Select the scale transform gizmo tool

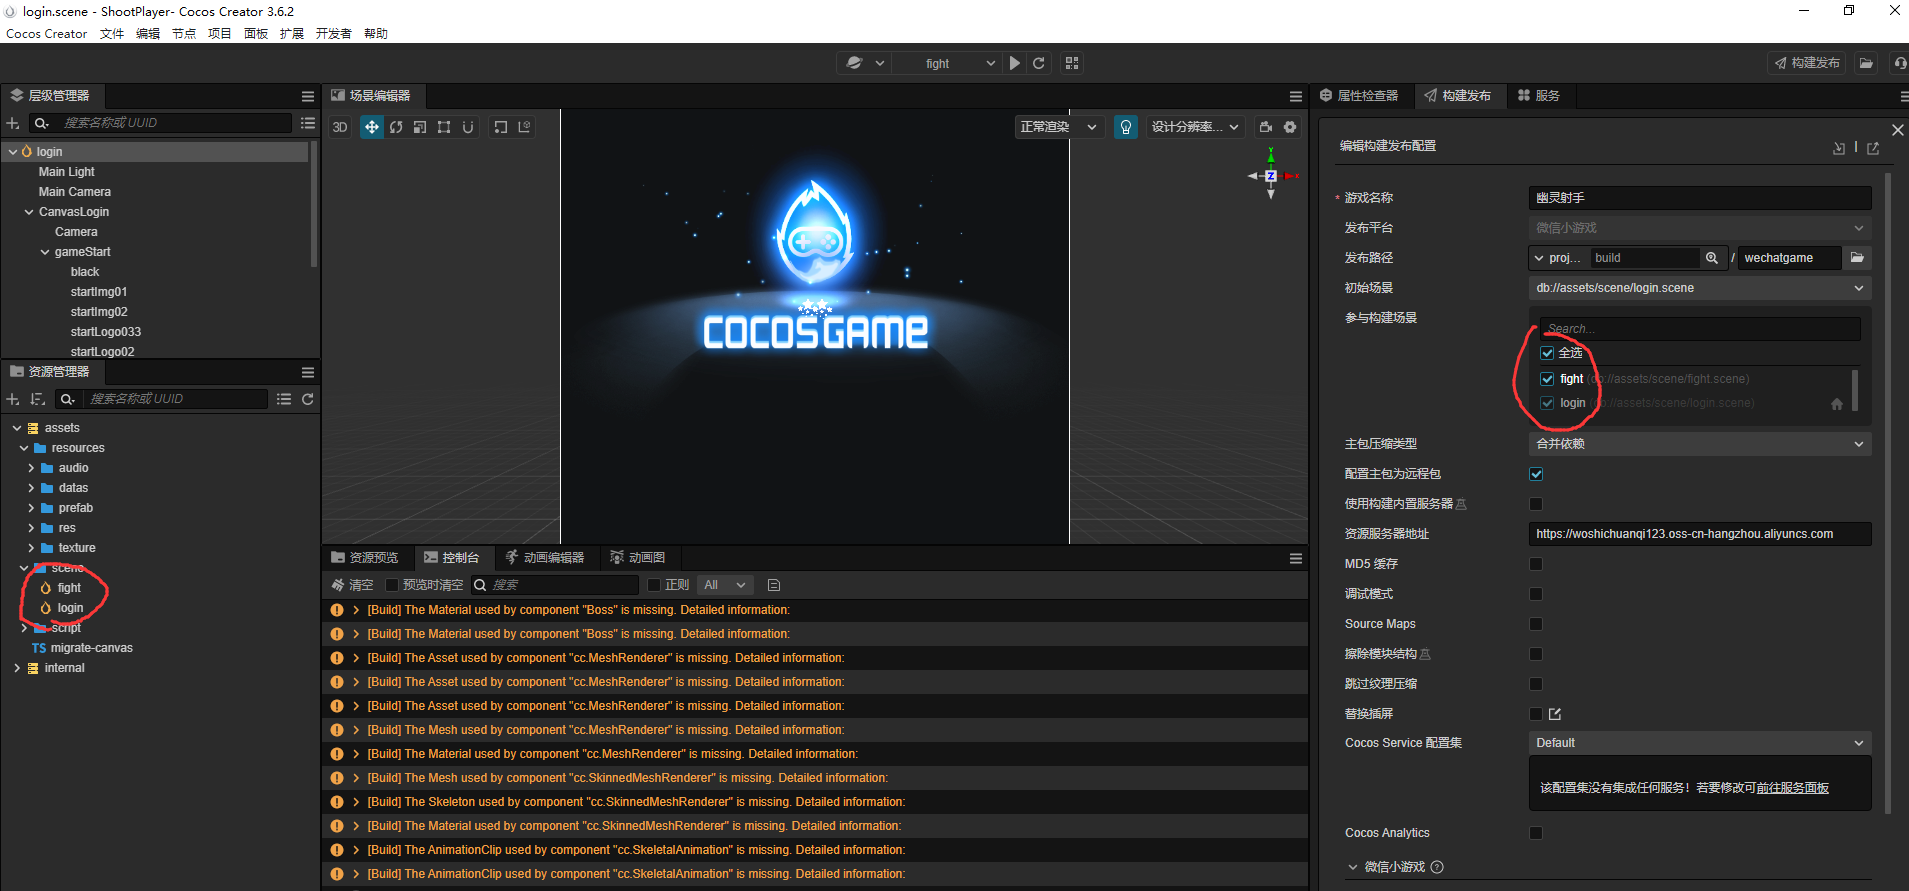tap(420, 127)
